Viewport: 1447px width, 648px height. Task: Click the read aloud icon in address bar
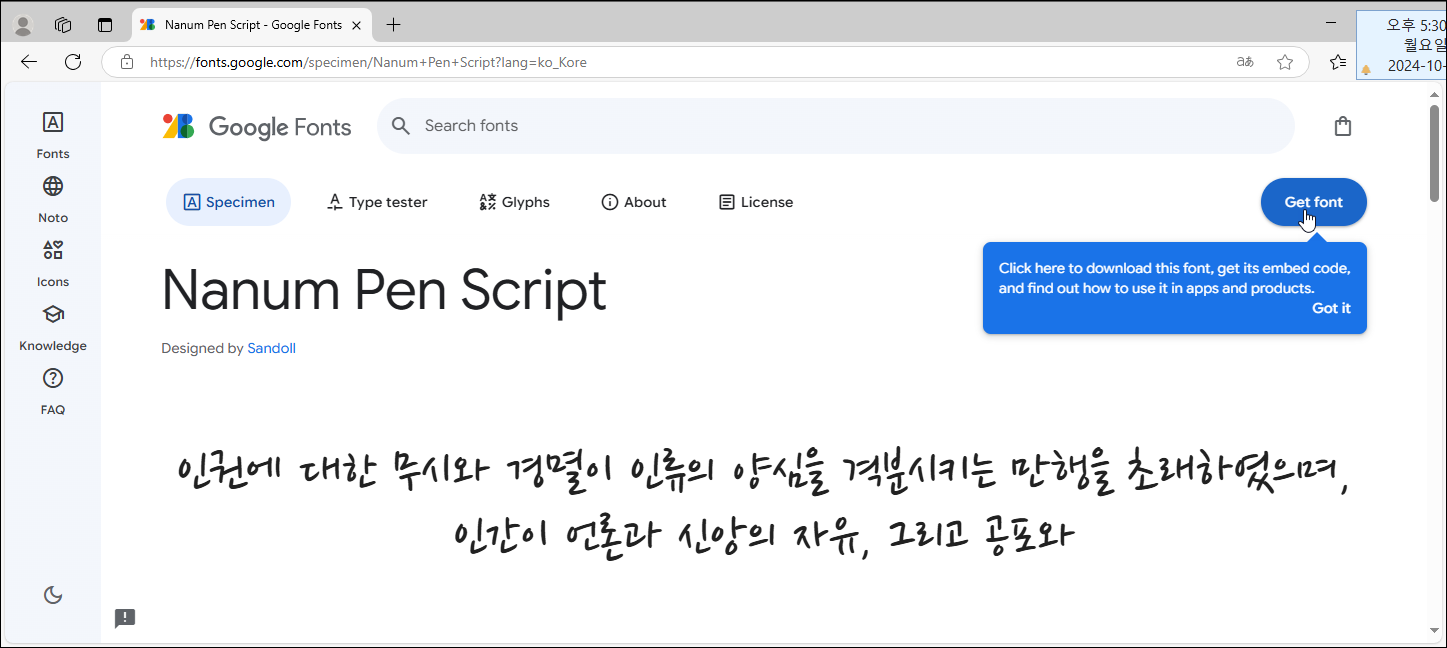(x=1245, y=62)
